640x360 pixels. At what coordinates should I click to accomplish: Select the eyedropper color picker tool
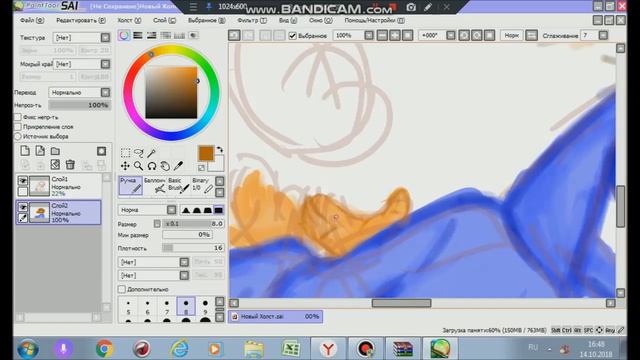pyautogui.click(x=178, y=166)
